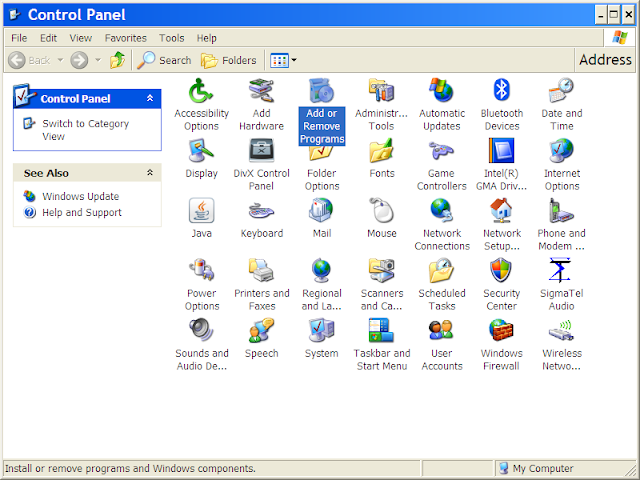Image resolution: width=640 pixels, height=480 pixels.
Task: Click the Back toolbar button
Action: pyautogui.click(x=30, y=60)
